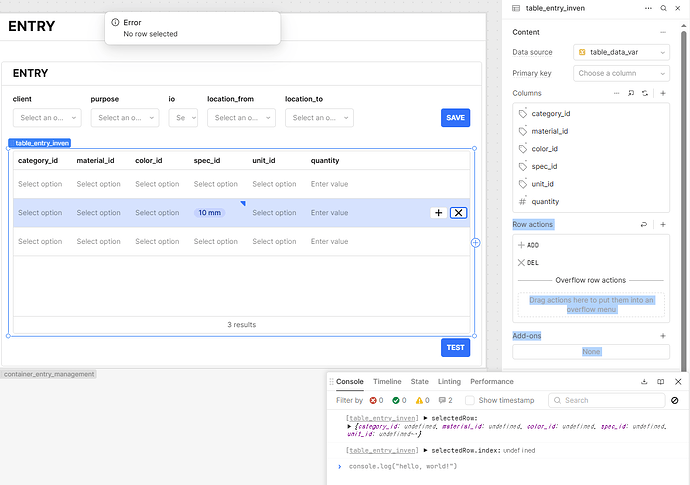Open the io select dropdown
Image resolution: width=690 pixels, height=485 pixels.
click(184, 118)
